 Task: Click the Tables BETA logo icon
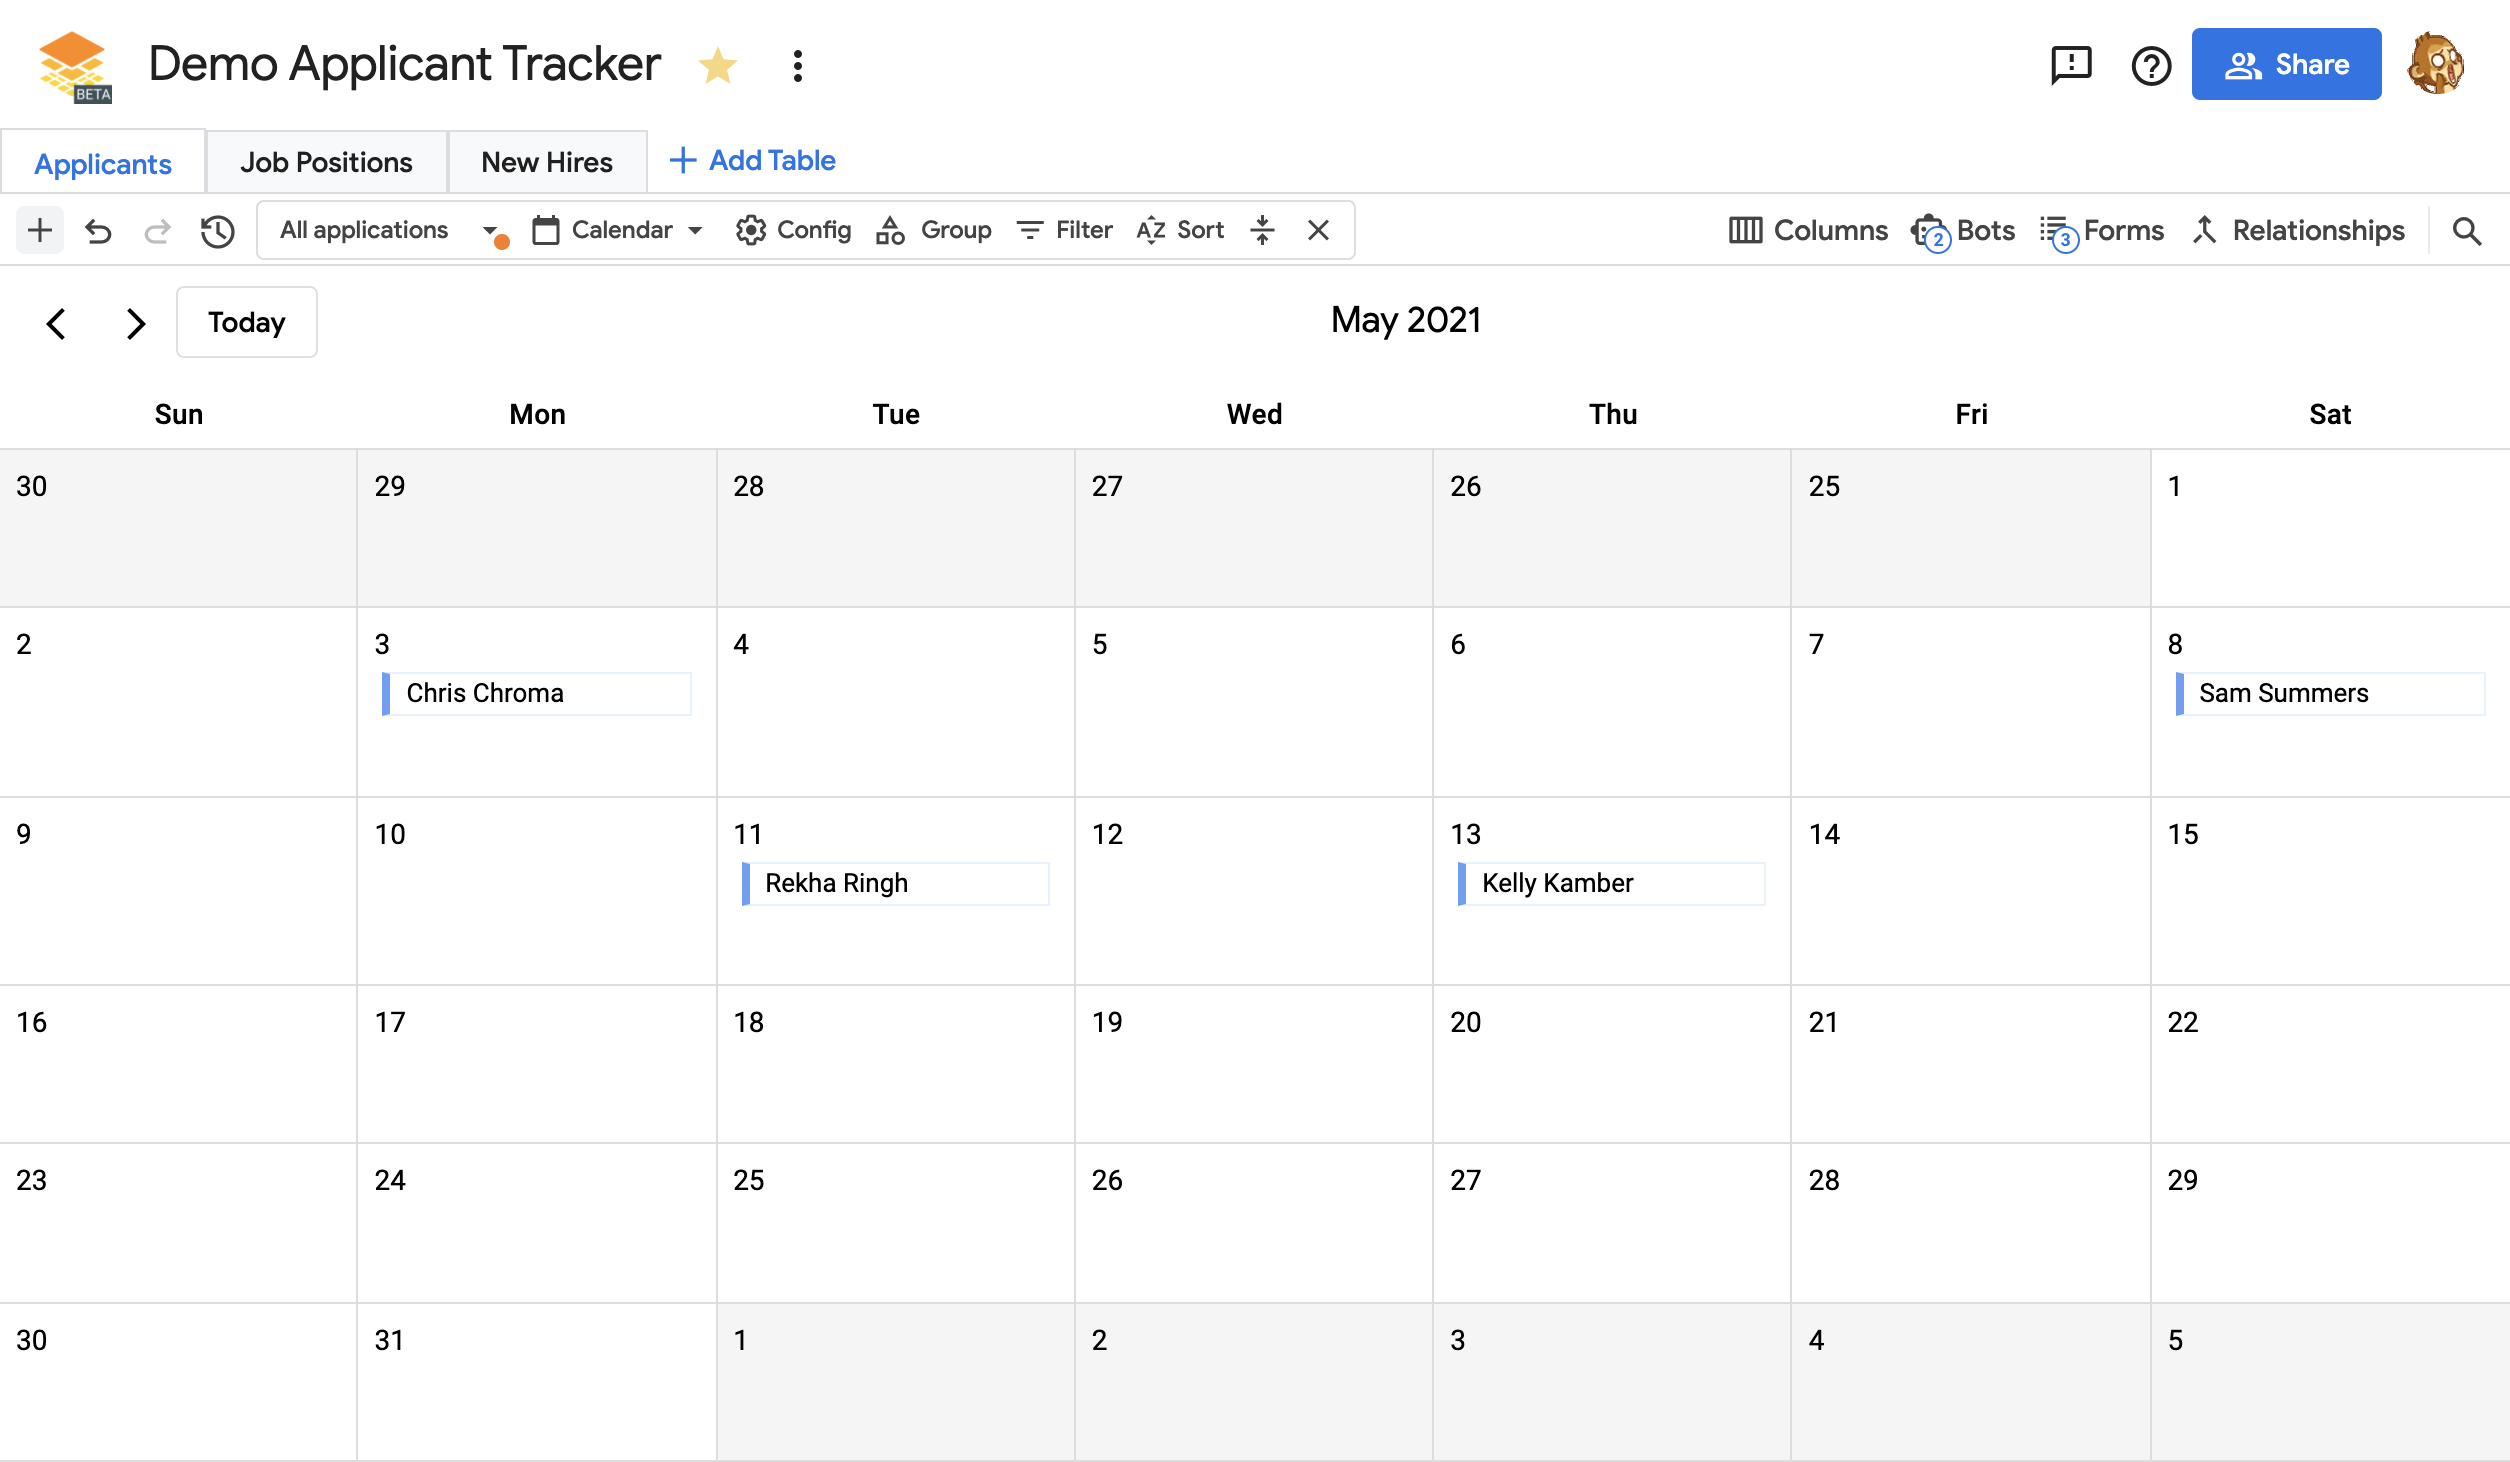(x=73, y=66)
